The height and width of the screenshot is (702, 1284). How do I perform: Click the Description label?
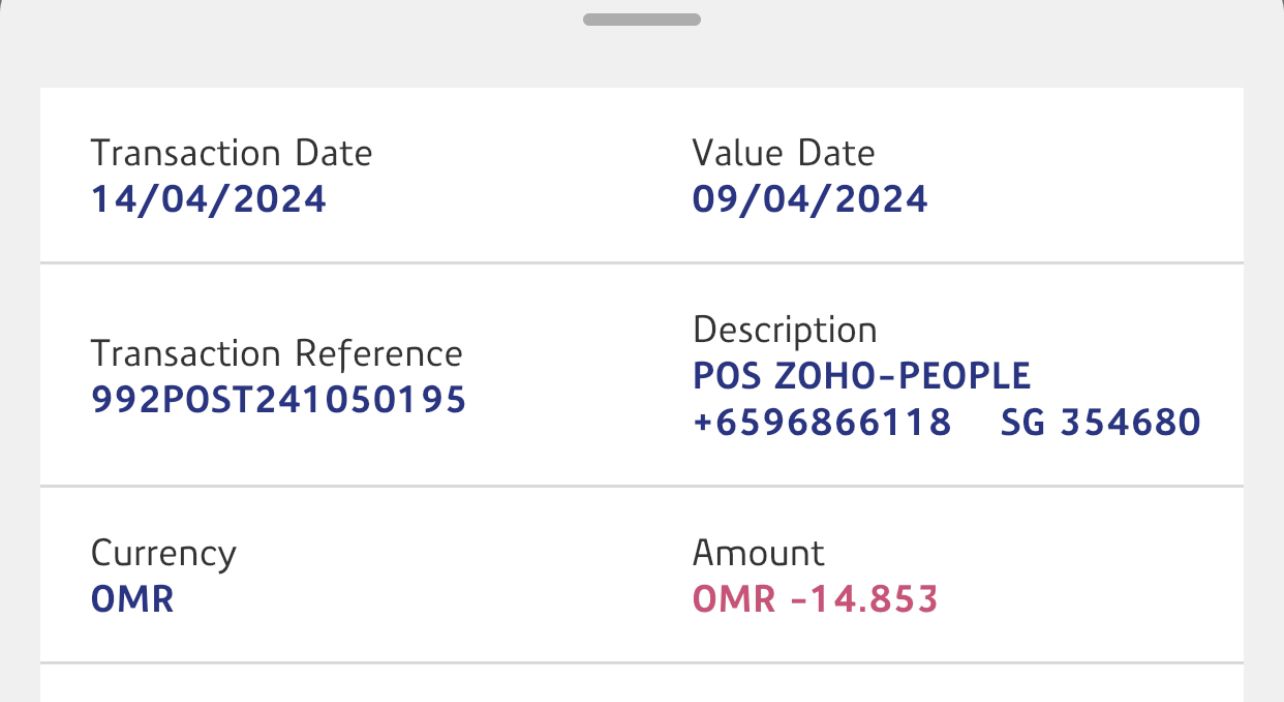(784, 330)
